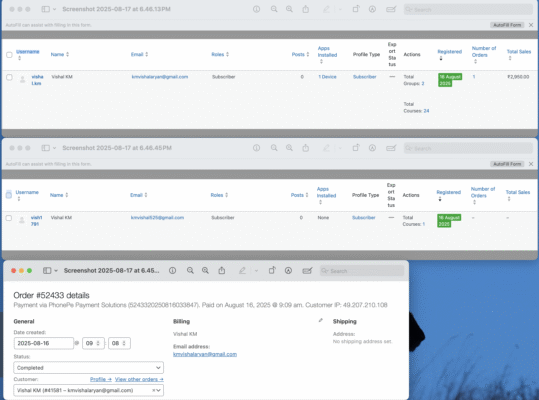
Task: Check select-all box in the 6.46.45PM table header
Action: tap(9, 195)
